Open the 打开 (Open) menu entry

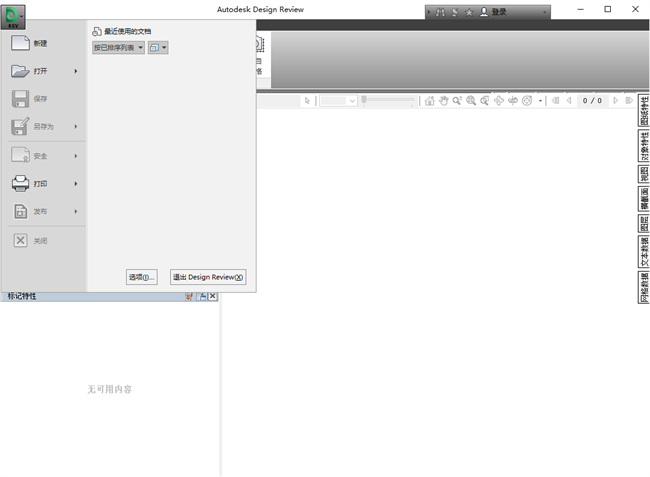(44, 71)
